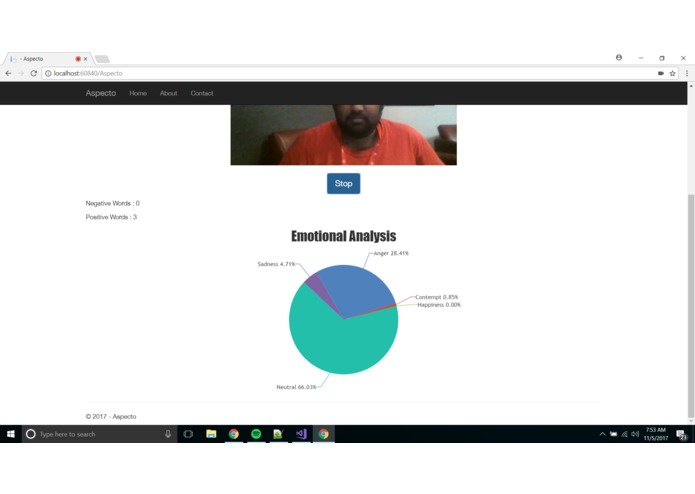The image size is (695, 494).
Task: Open the About nav item
Action: point(168,93)
